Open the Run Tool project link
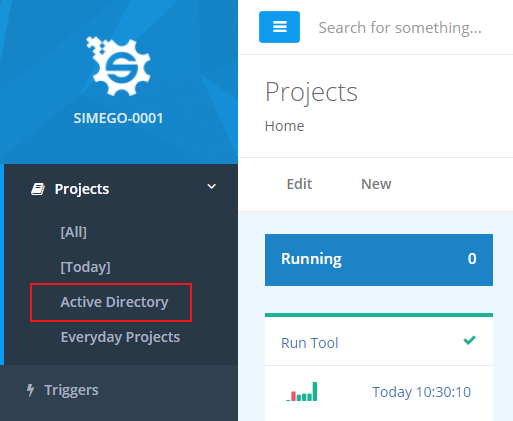 tap(310, 343)
